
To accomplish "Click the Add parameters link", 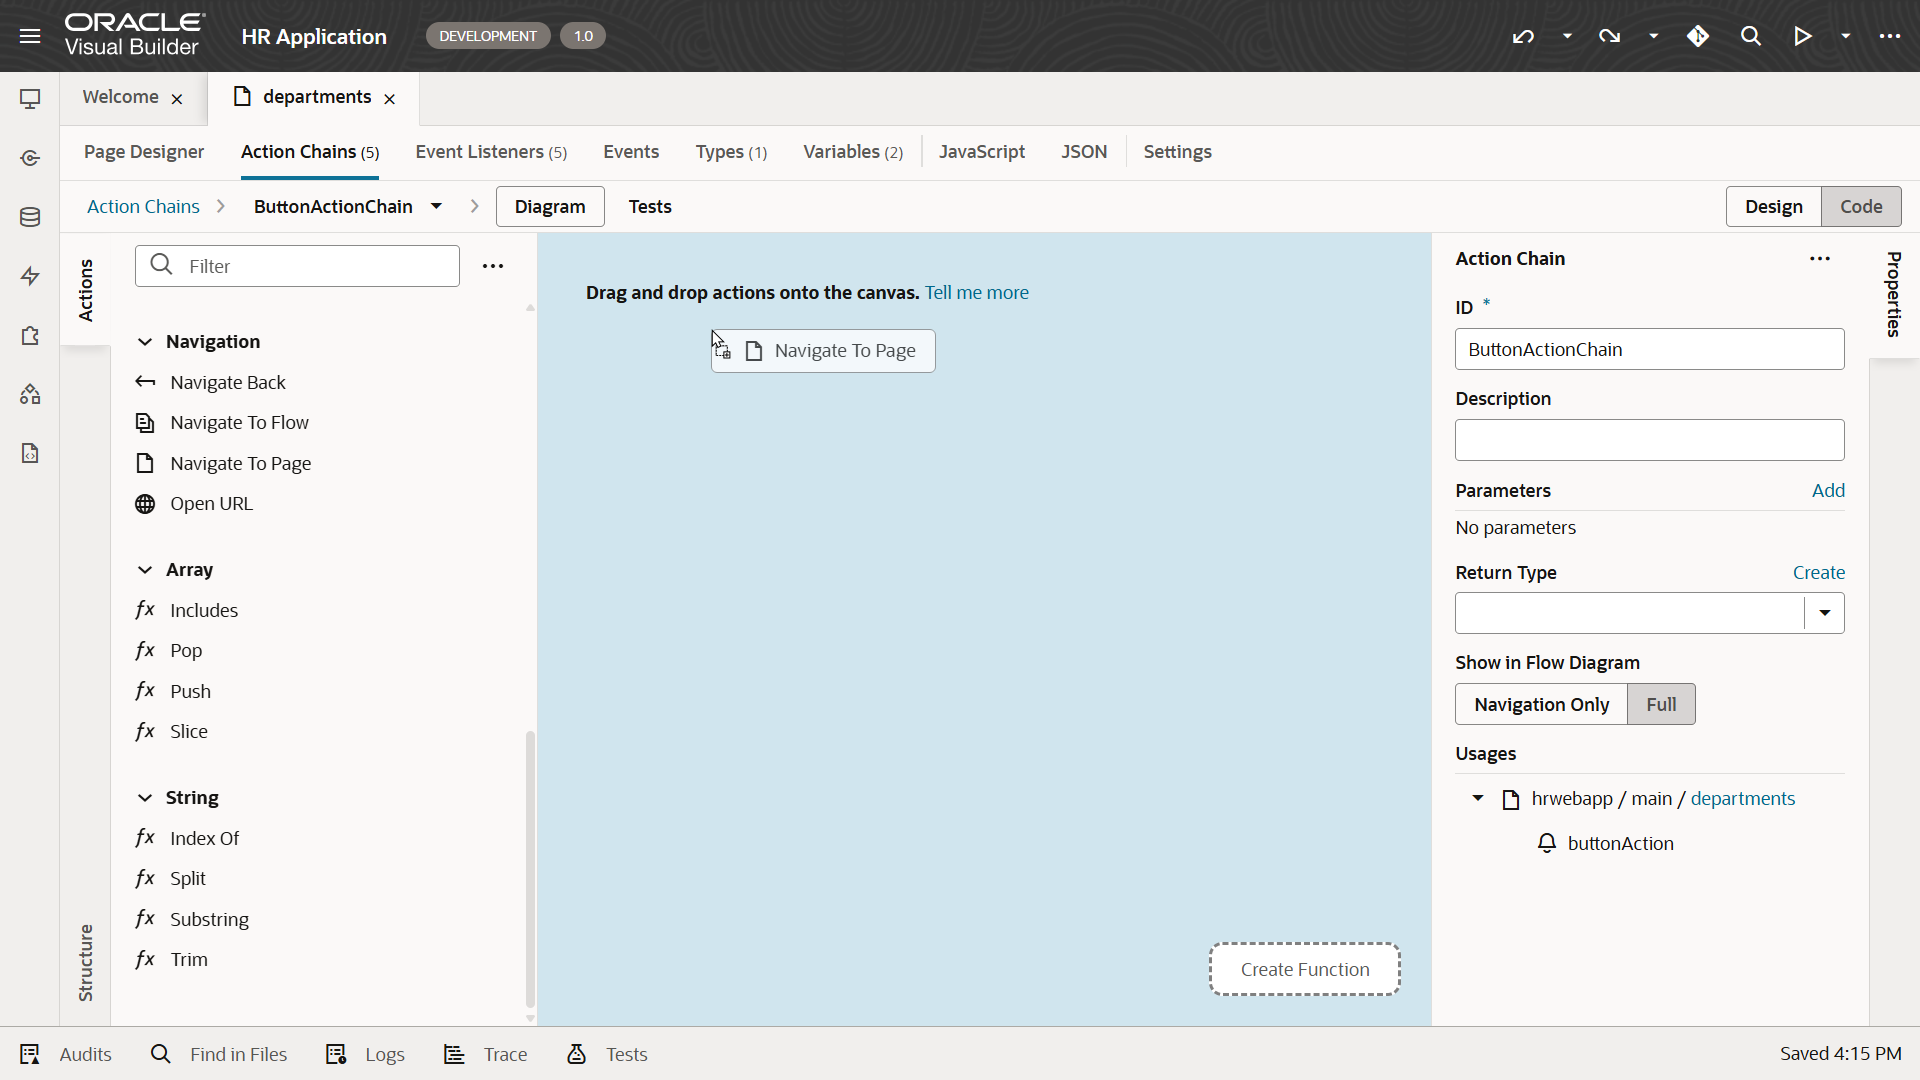I will [1828, 490].
